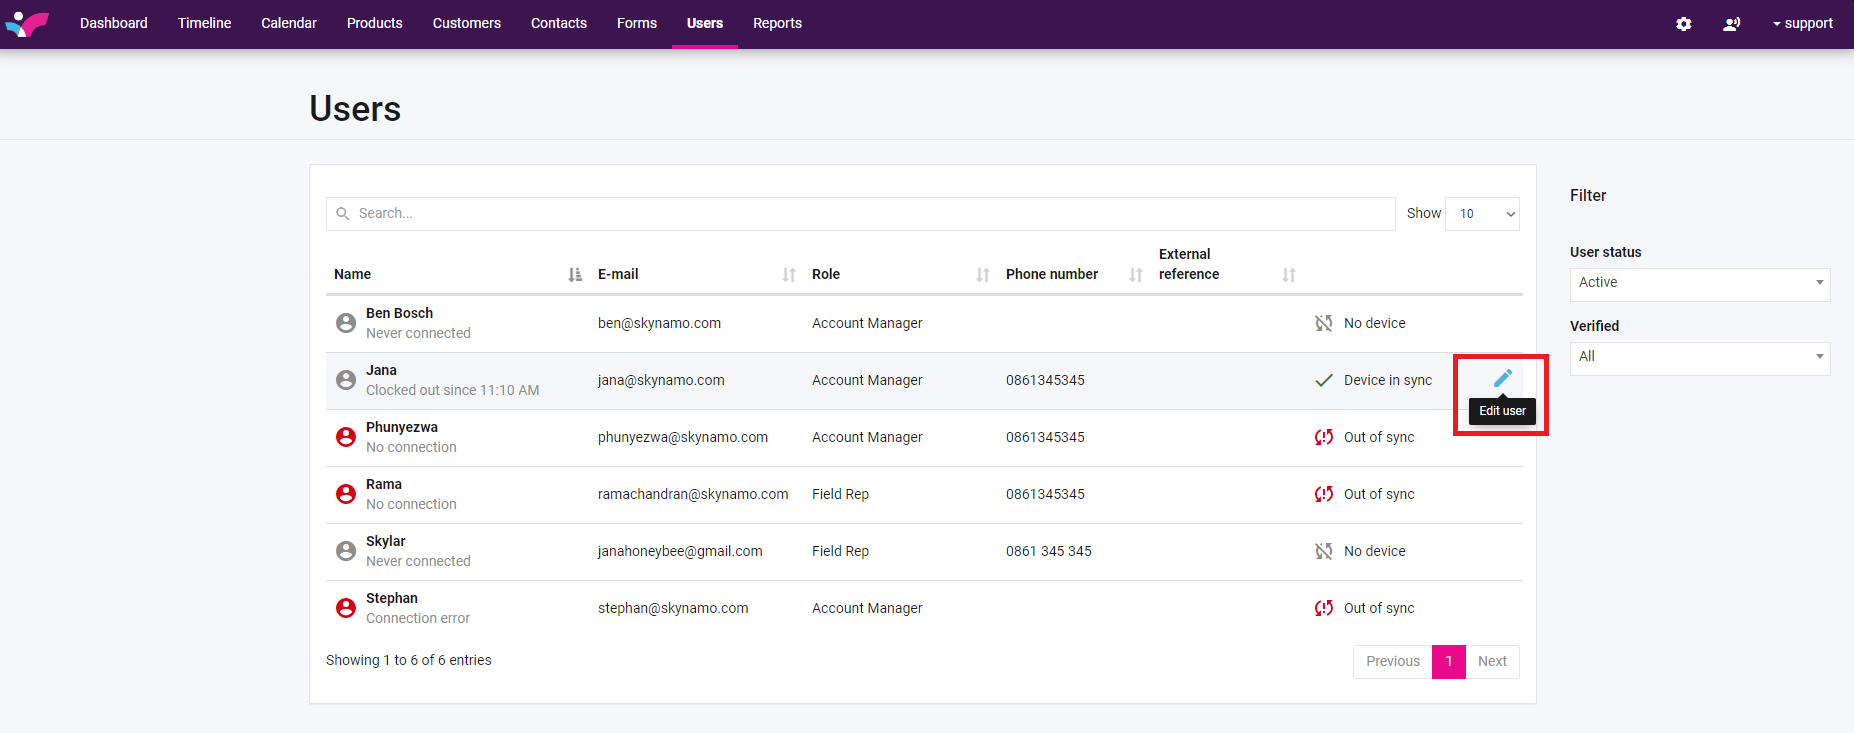The image size is (1854, 733).
Task: Click the Previous pagination button
Action: pos(1392,662)
